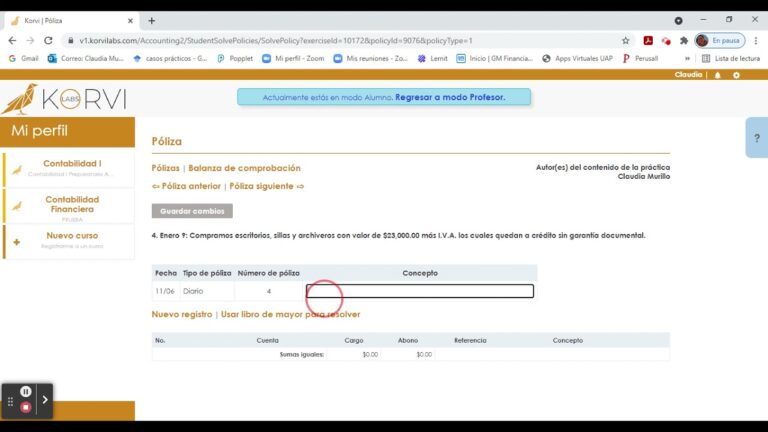Open Balanza de comprobación

pos(244,168)
